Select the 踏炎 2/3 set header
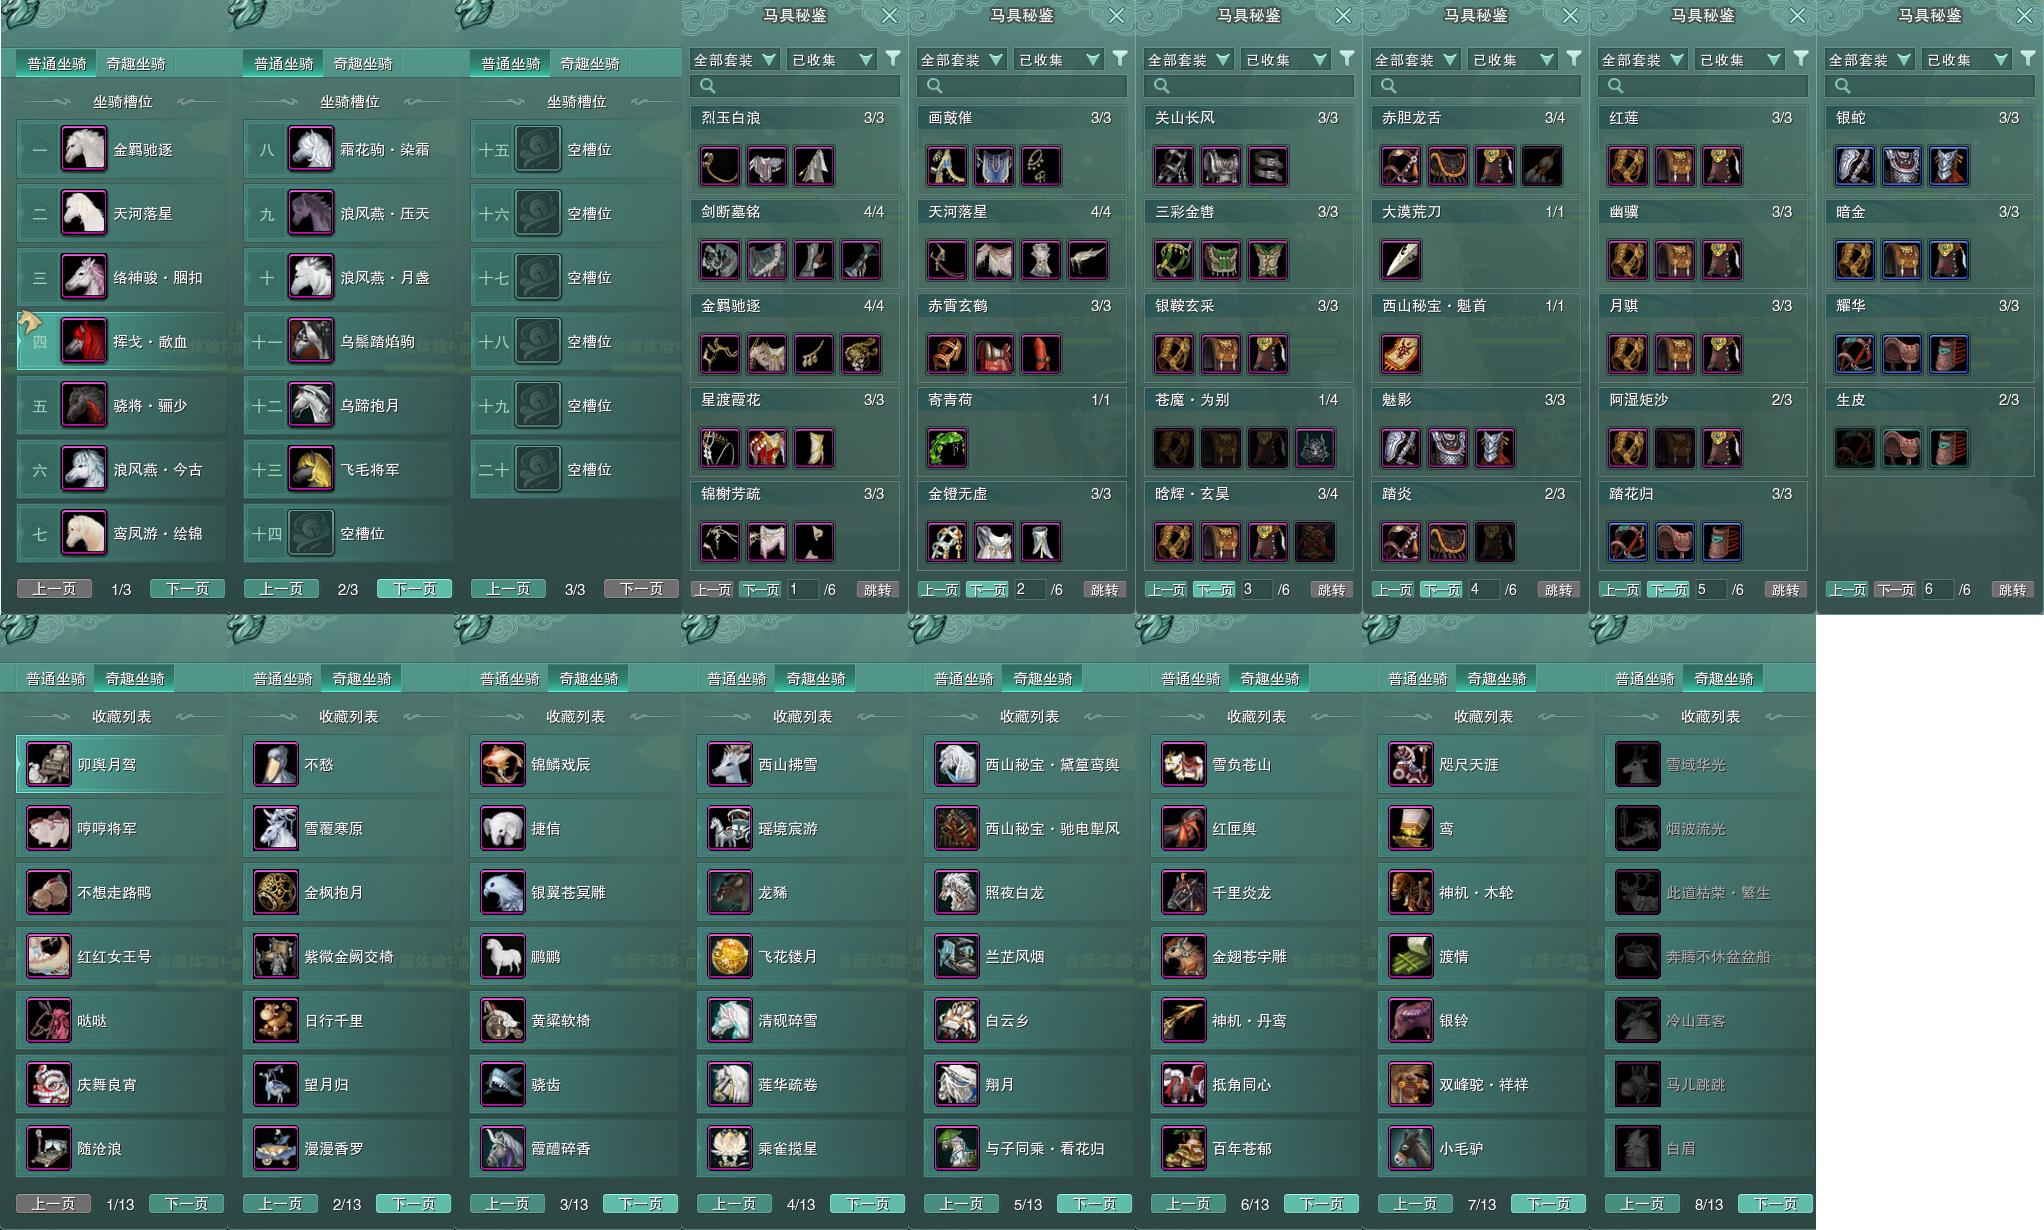The height and width of the screenshot is (1230, 2044). (x=1475, y=494)
